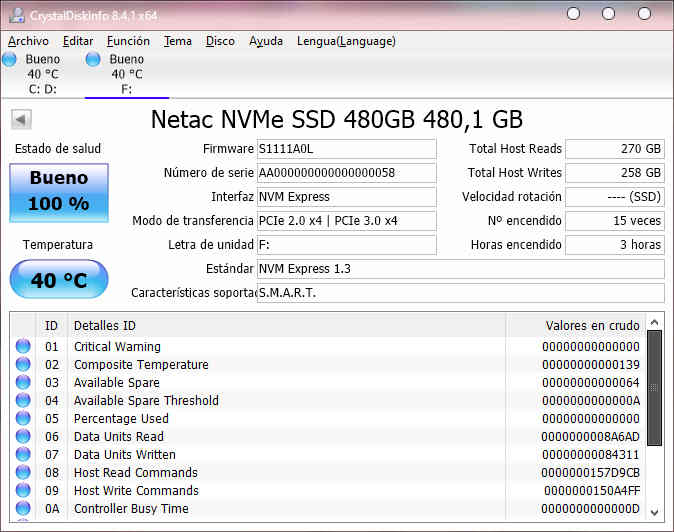Select the C: D: disk health orb

pyautogui.click(x=9, y=59)
